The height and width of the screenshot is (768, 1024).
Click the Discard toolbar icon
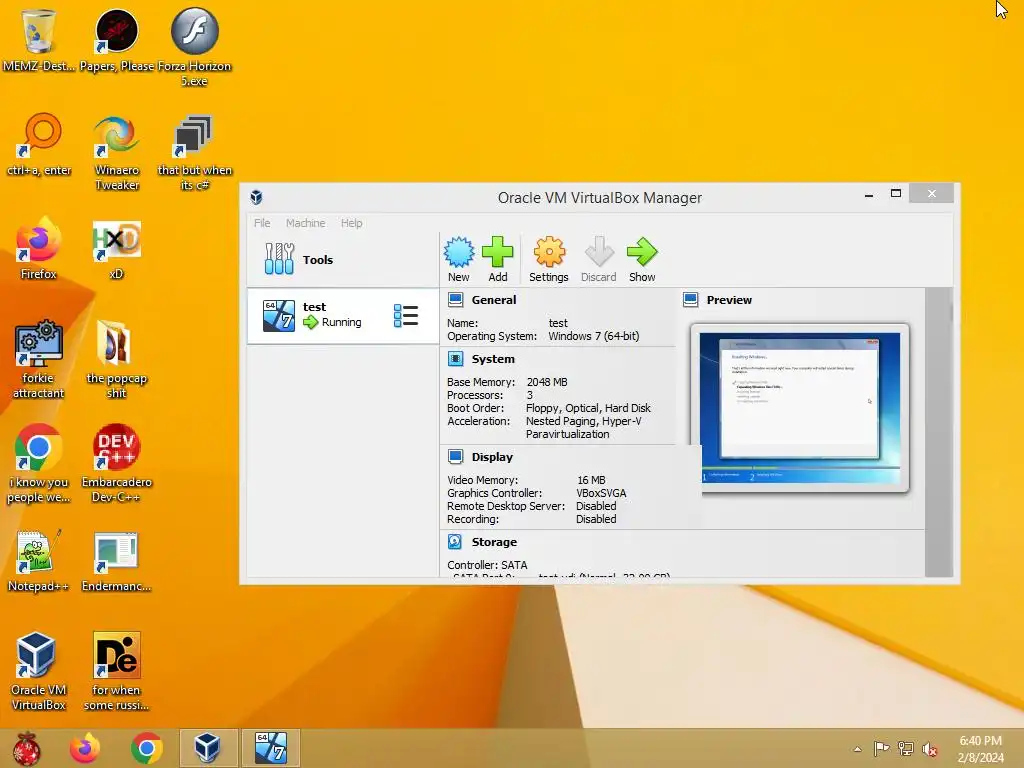[599, 259]
